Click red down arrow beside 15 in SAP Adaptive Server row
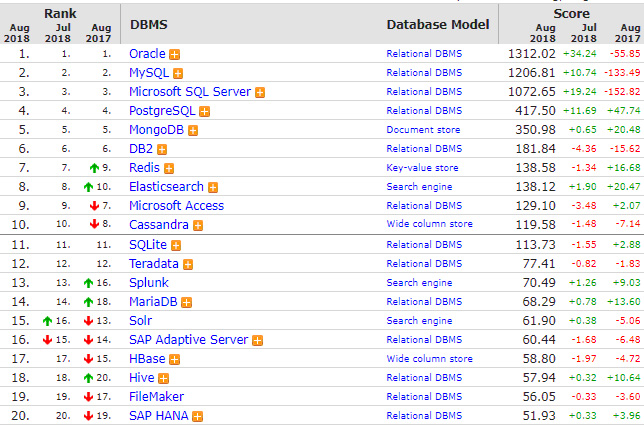This screenshot has height=425, width=644. pos(47,340)
